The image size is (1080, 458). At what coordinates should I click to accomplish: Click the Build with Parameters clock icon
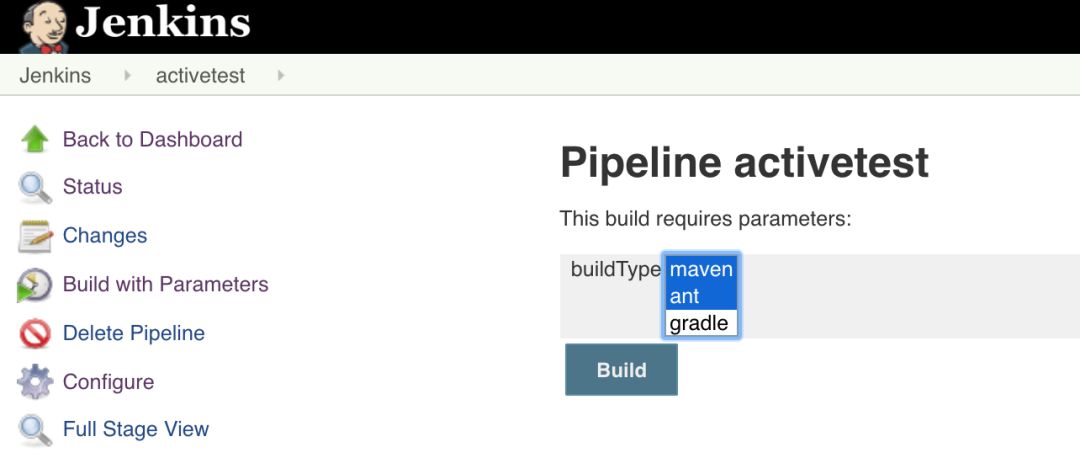(35, 285)
